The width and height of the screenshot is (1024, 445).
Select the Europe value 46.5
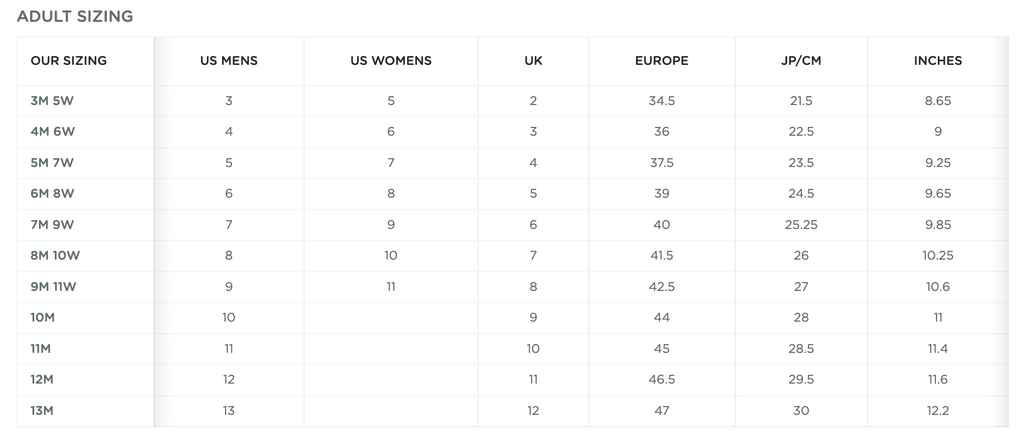point(662,380)
